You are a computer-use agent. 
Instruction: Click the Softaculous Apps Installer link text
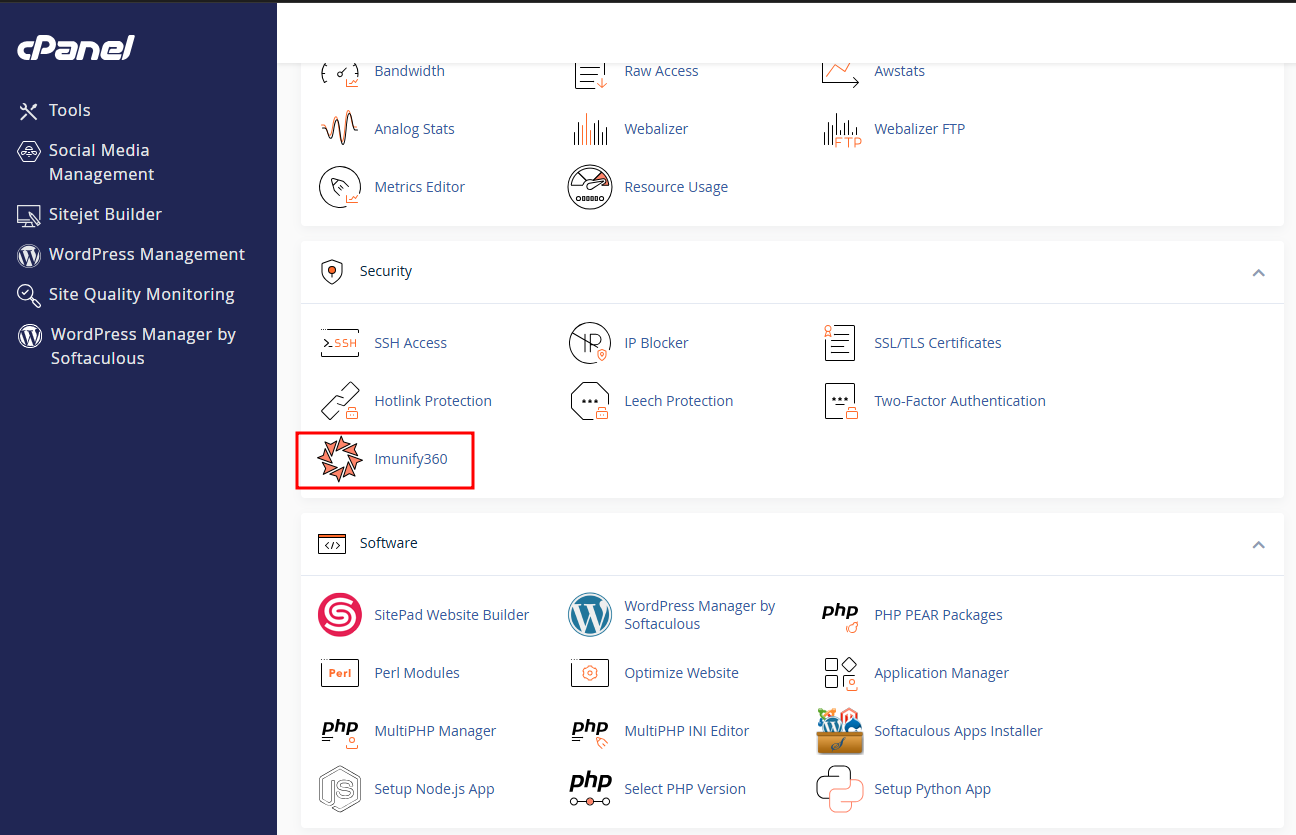(x=958, y=731)
